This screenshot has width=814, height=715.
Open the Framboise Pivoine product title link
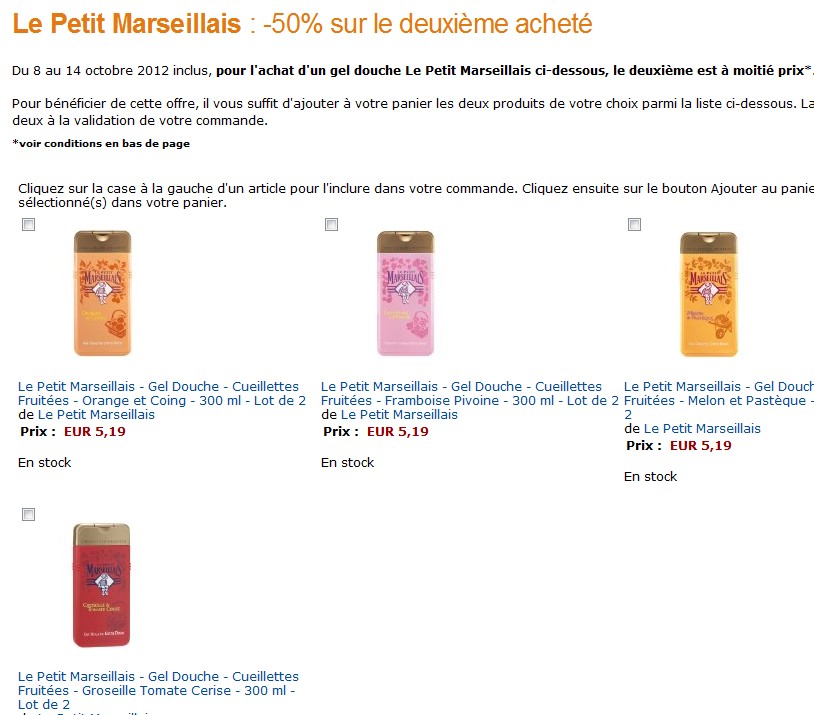(470, 394)
